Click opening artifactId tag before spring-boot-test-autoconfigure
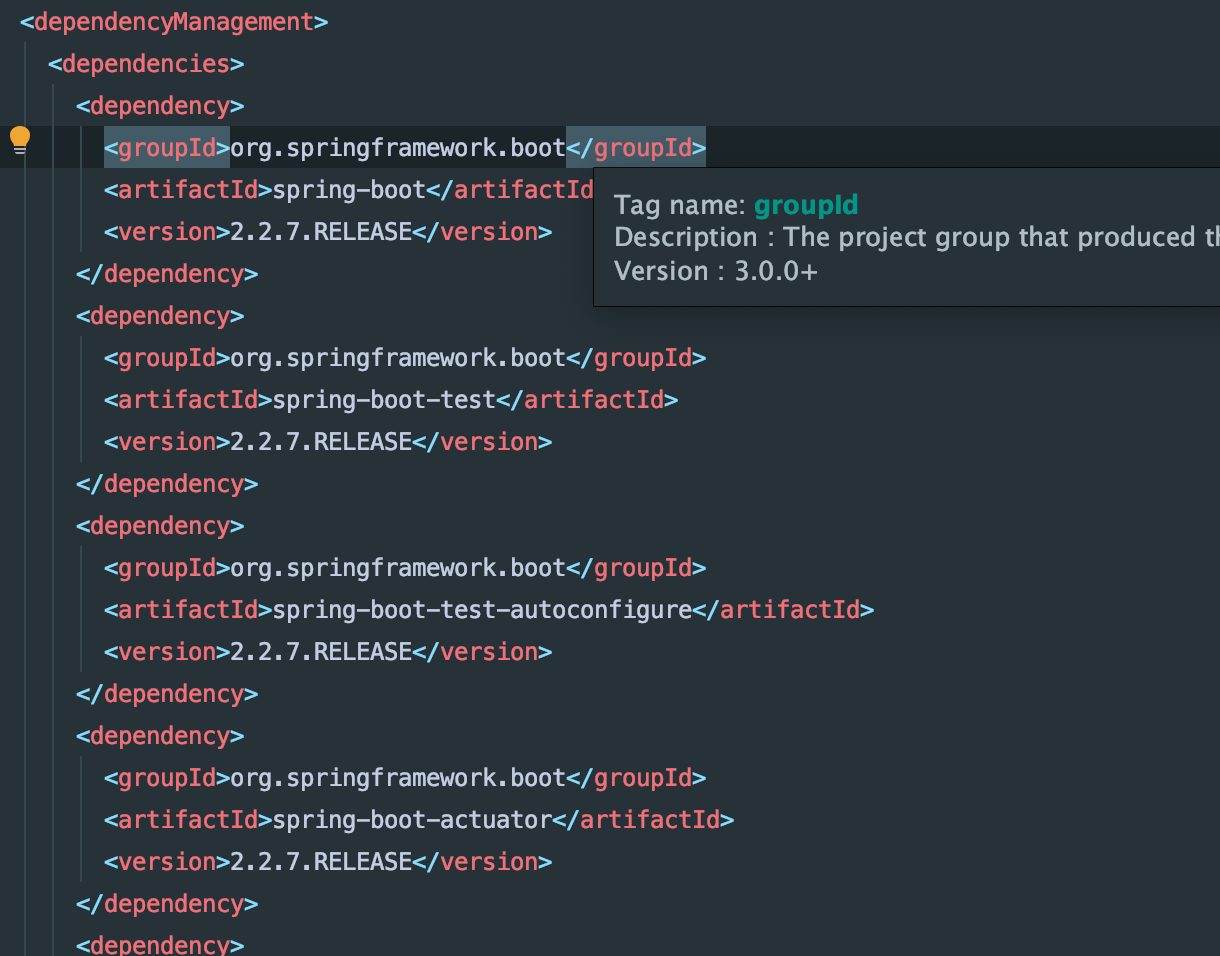The image size is (1220, 956). pos(188,610)
